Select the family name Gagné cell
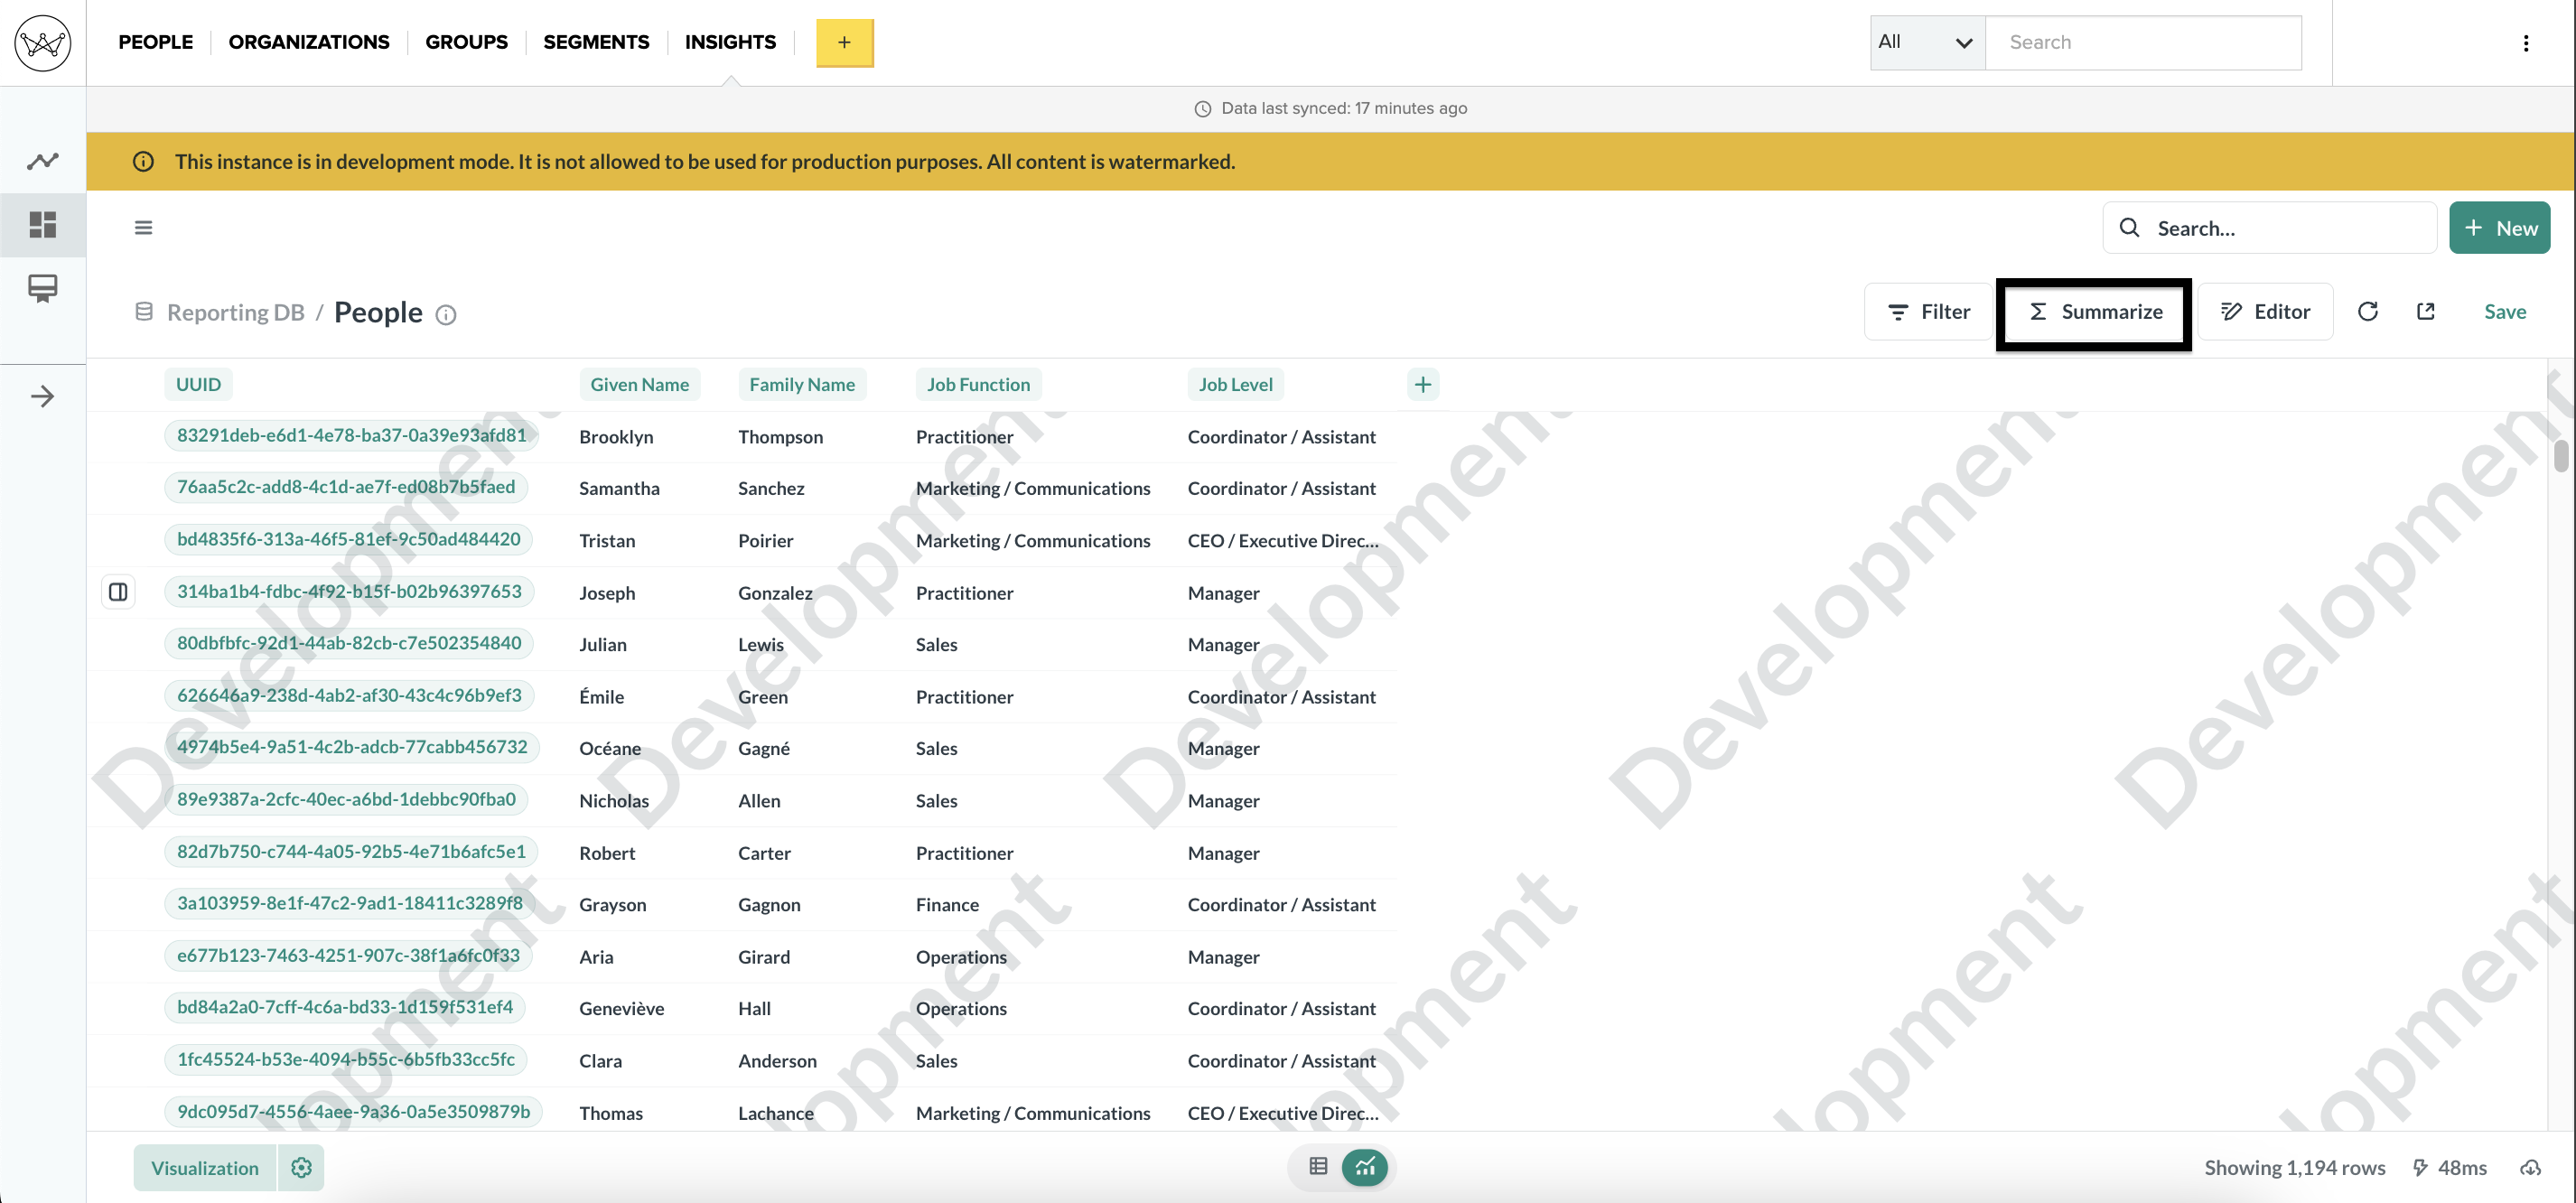The image size is (2576, 1203). 764,749
